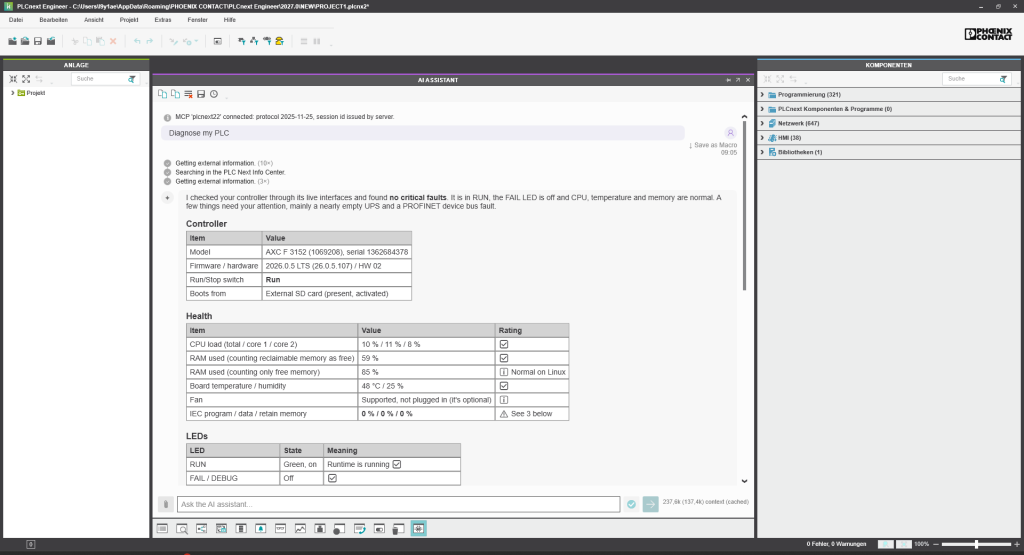This screenshot has width=1024, height=555.
Task: Pin the AI Assistant panel
Action: click(728, 80)
